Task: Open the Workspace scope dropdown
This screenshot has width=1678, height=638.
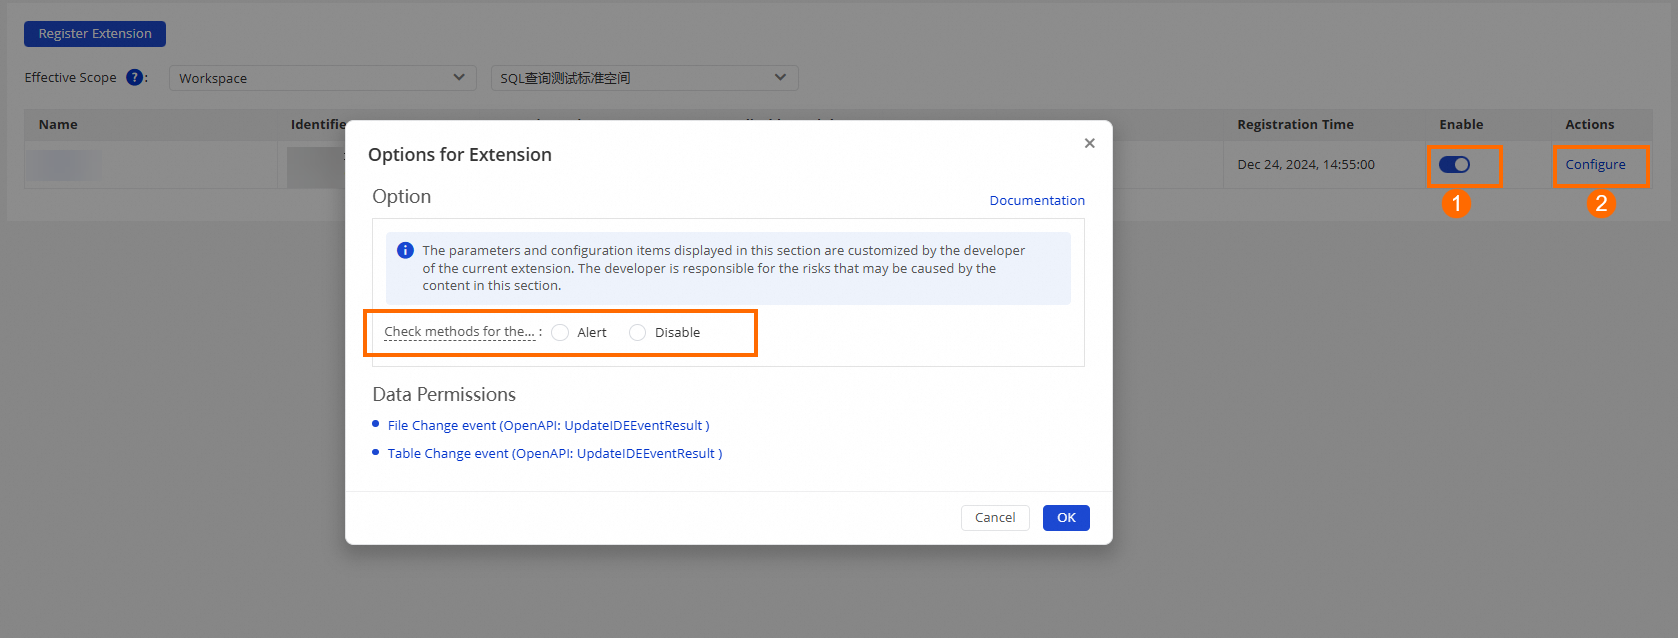Action: pos(322,78)
